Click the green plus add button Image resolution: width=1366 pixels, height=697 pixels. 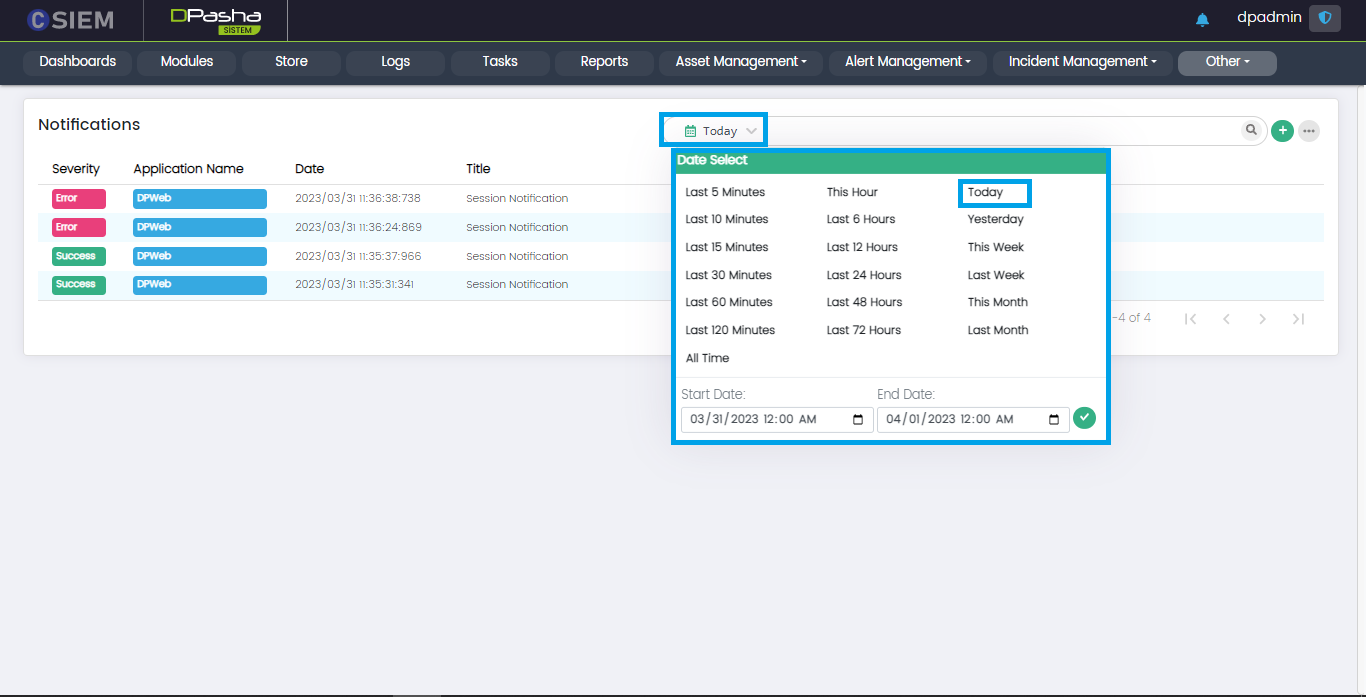[x=1282, y=131]
